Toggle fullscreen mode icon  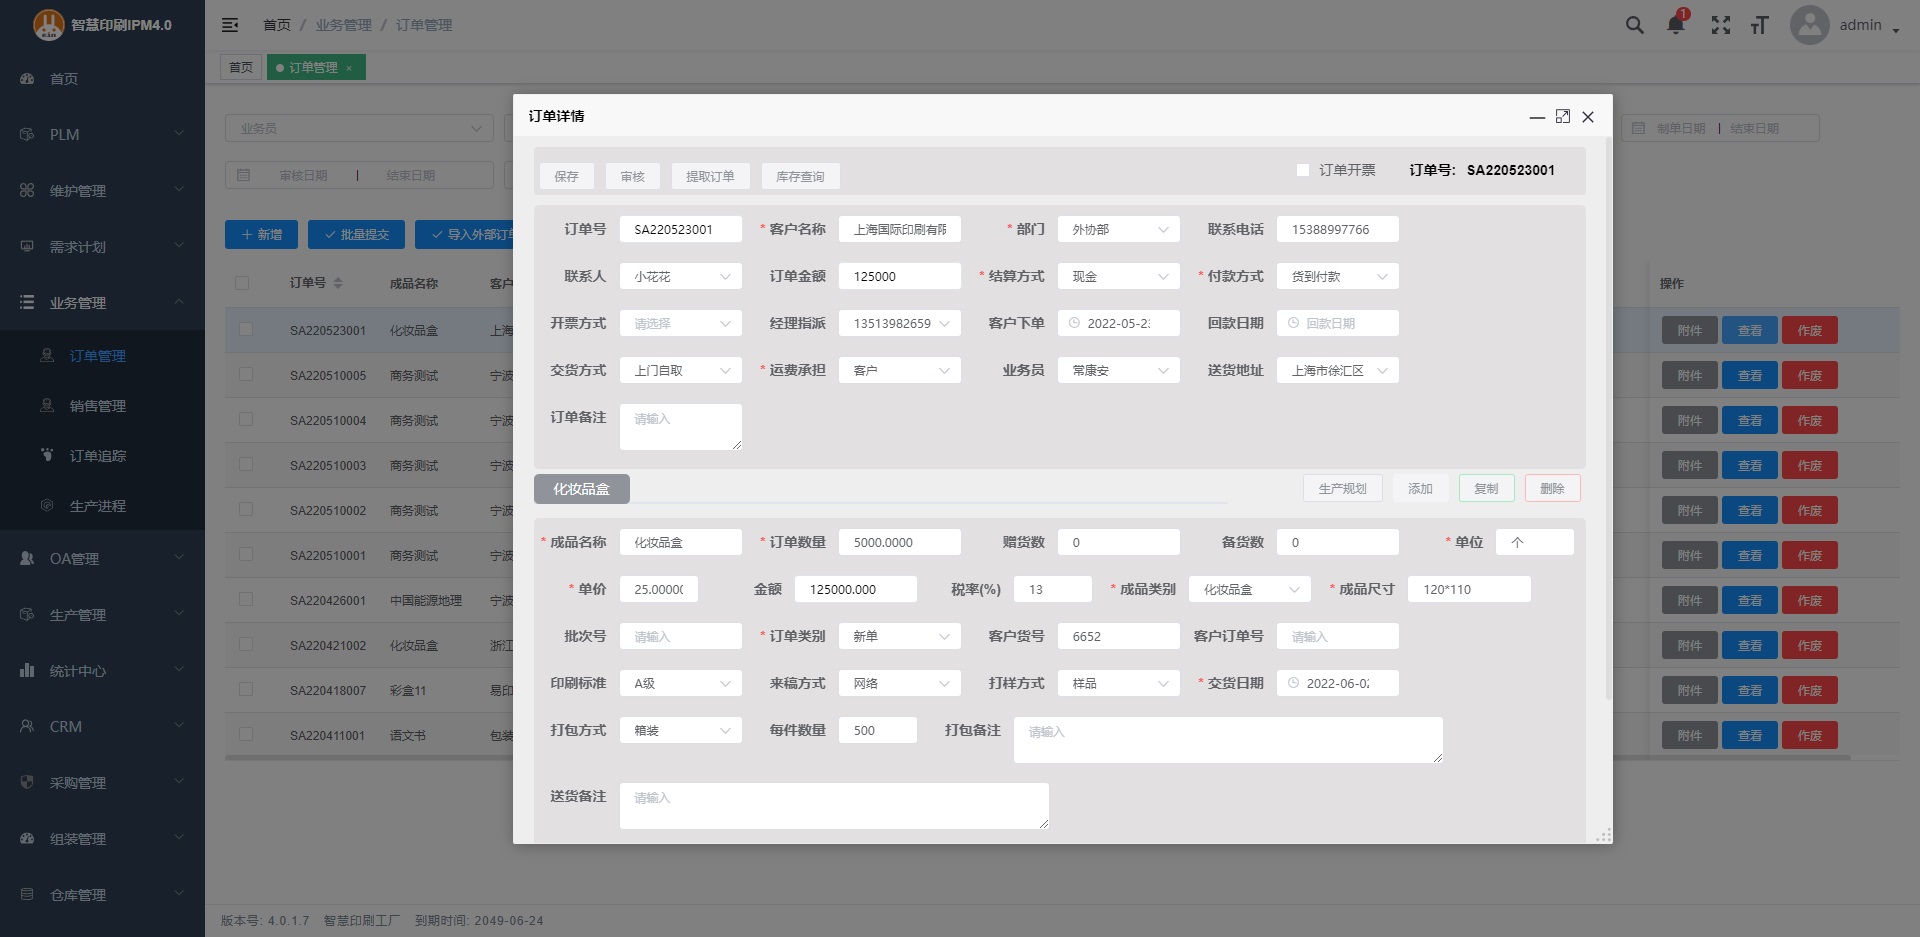[1720, 25]
